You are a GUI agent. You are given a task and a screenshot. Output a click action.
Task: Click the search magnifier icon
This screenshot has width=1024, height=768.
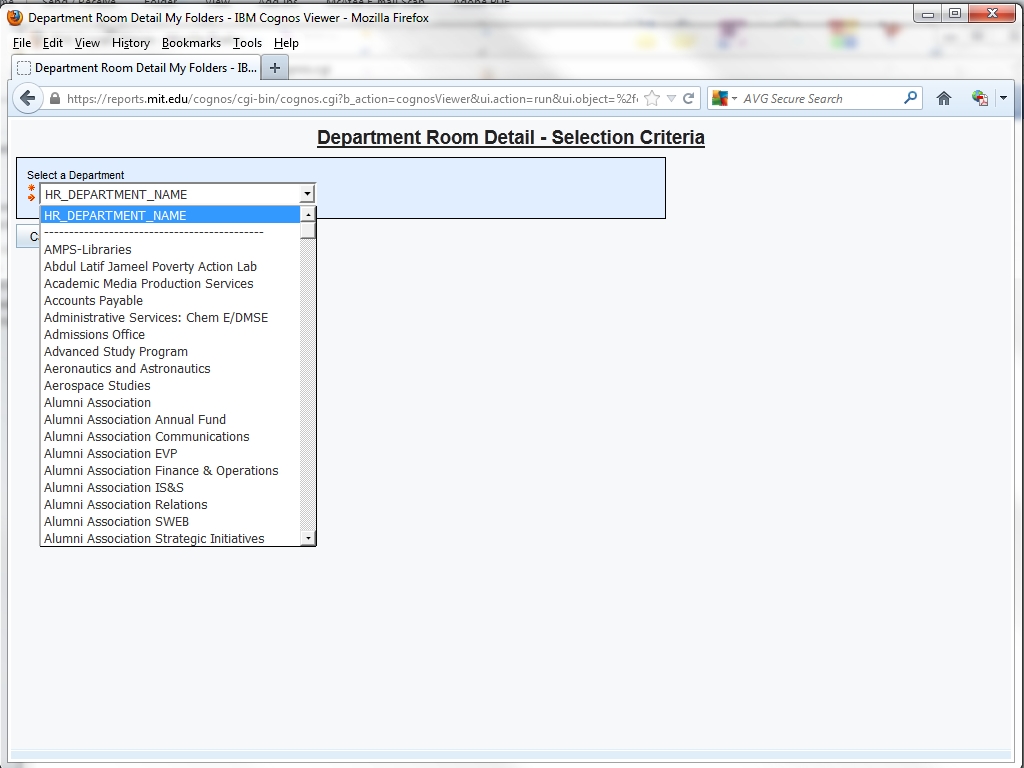910,98
